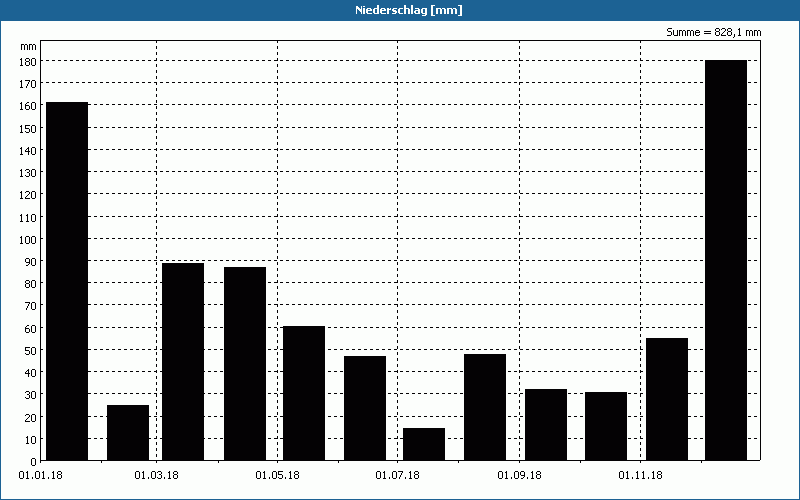The image size is (800, 500).
Task: Click the mm unit label on the y-axis
Action: pos(29,47)
